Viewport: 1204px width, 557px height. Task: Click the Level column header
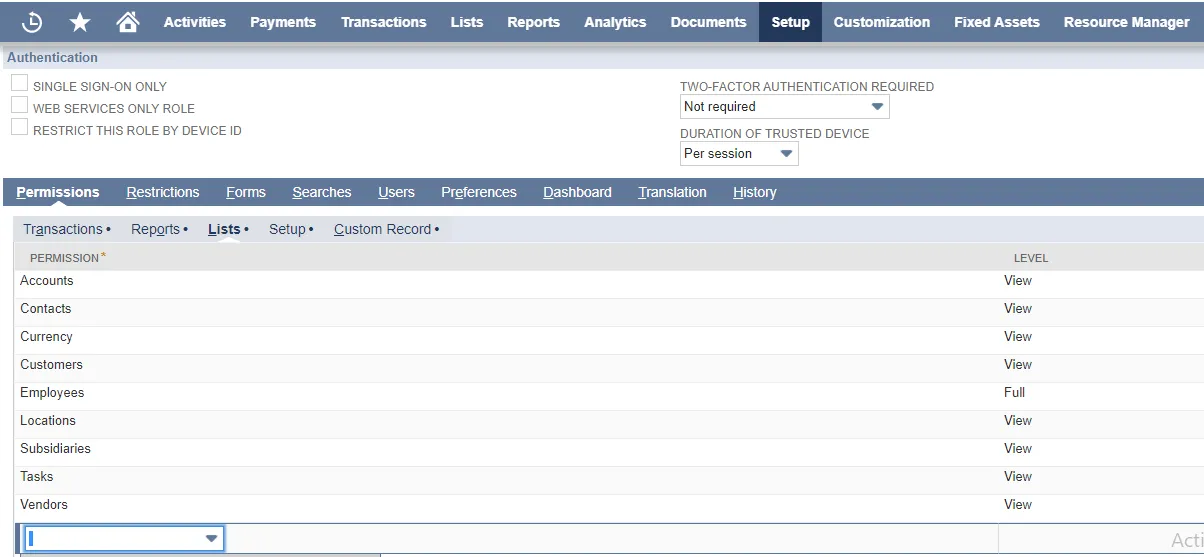(1031, 258)
